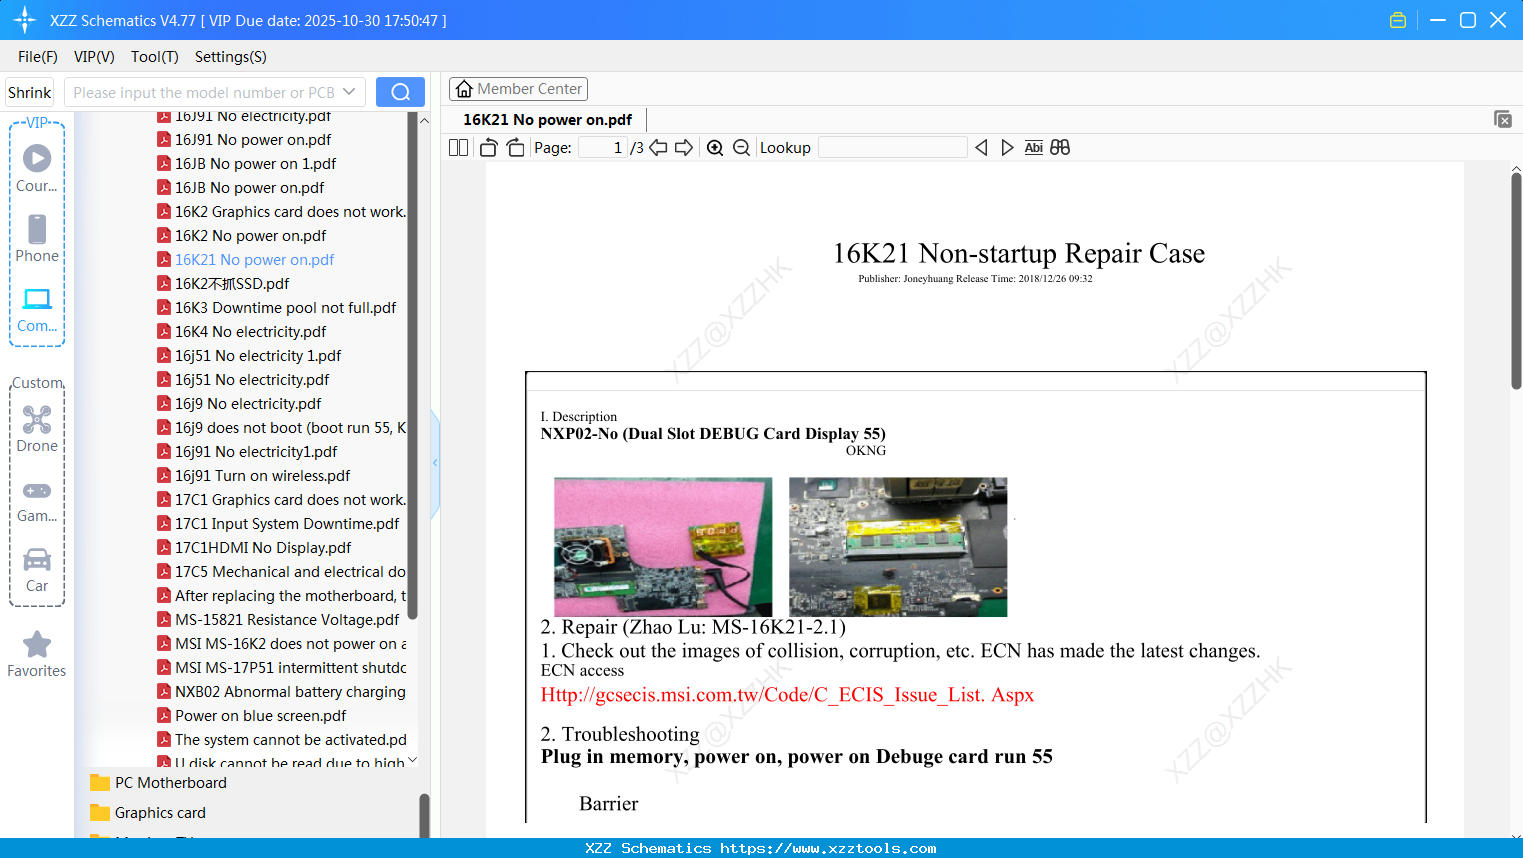Open 16j51 No electricity 1.pdf
This screenshot has width=1523, height=858.
[250, 356]
